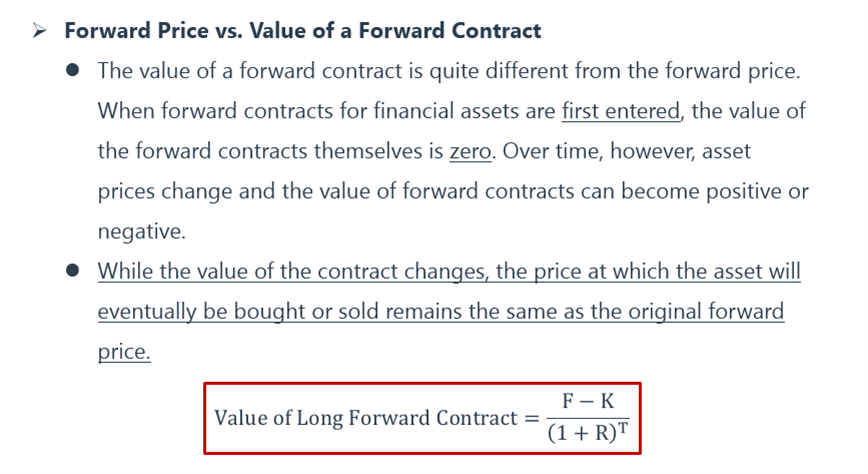Click the underlined word 'zero'
Image resolution: width=868 pixels, height=474 pixels.
coord(470,151)
